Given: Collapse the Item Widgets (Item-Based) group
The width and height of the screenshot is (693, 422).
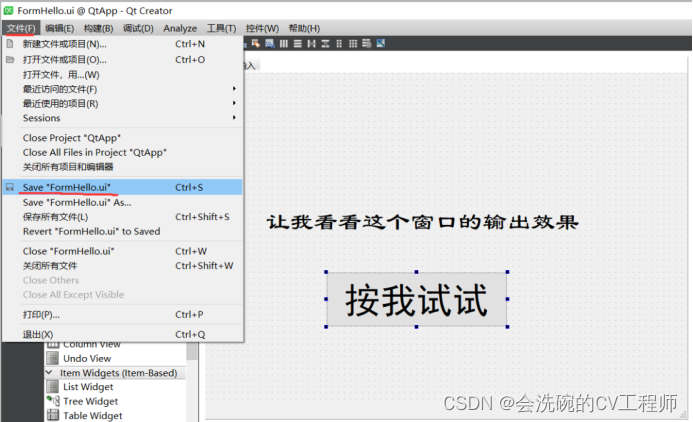Looking at the screenshot, I should [49, 373].
